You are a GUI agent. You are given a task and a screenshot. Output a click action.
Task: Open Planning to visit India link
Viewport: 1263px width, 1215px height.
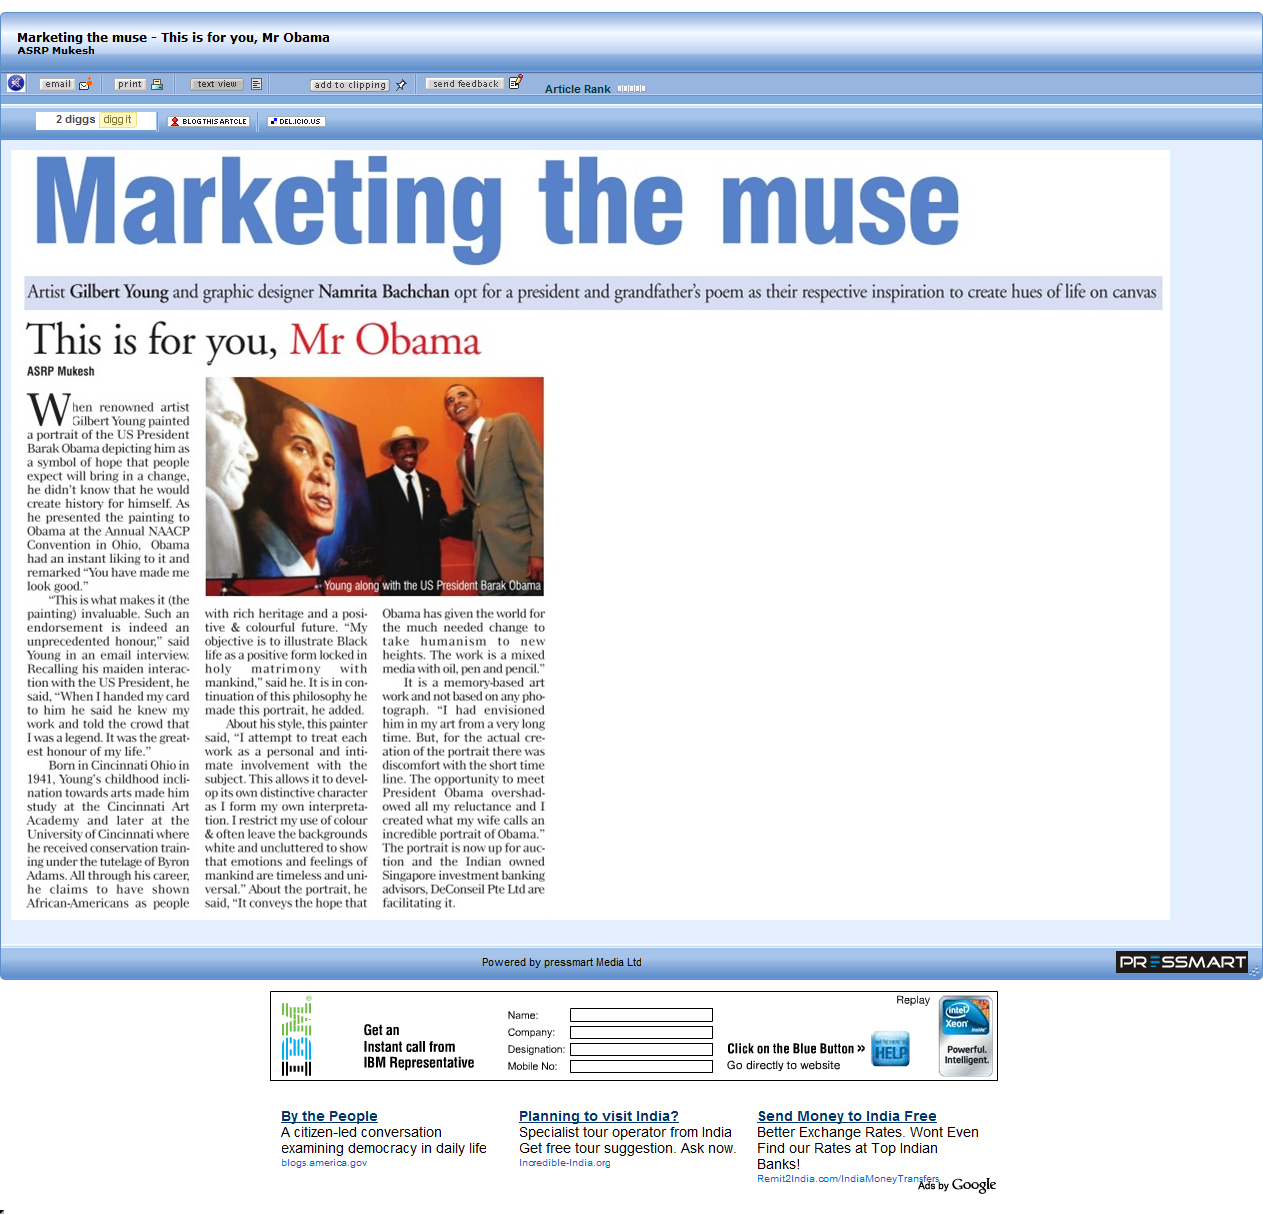[x=599, y=1116]
